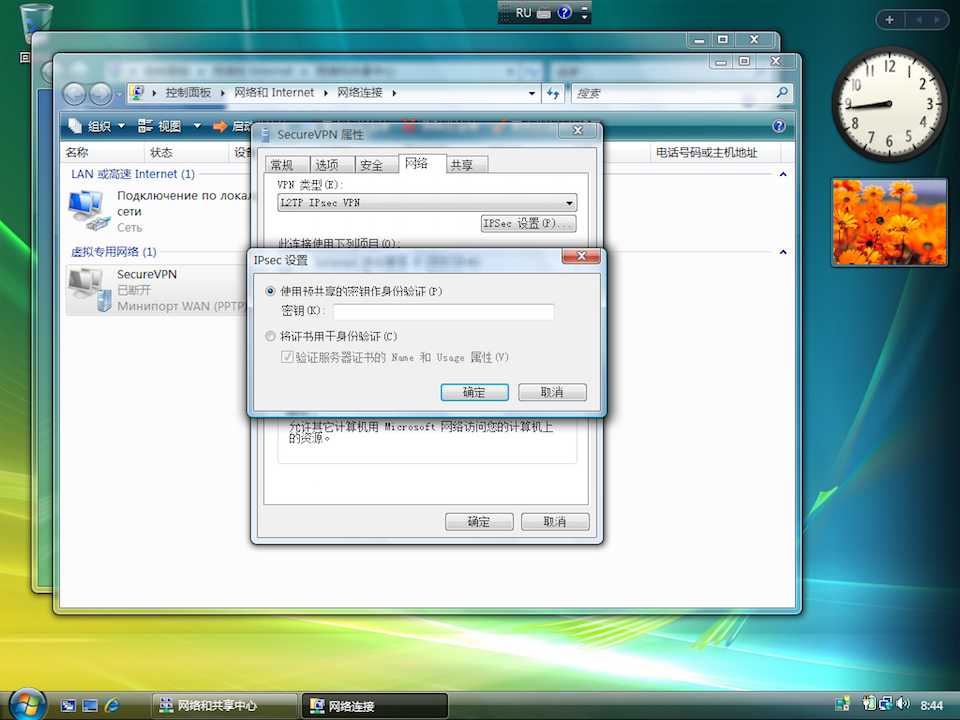Switch to 网络和共享中心 taskbar button
960x720 pixels.
click(224, 706)
